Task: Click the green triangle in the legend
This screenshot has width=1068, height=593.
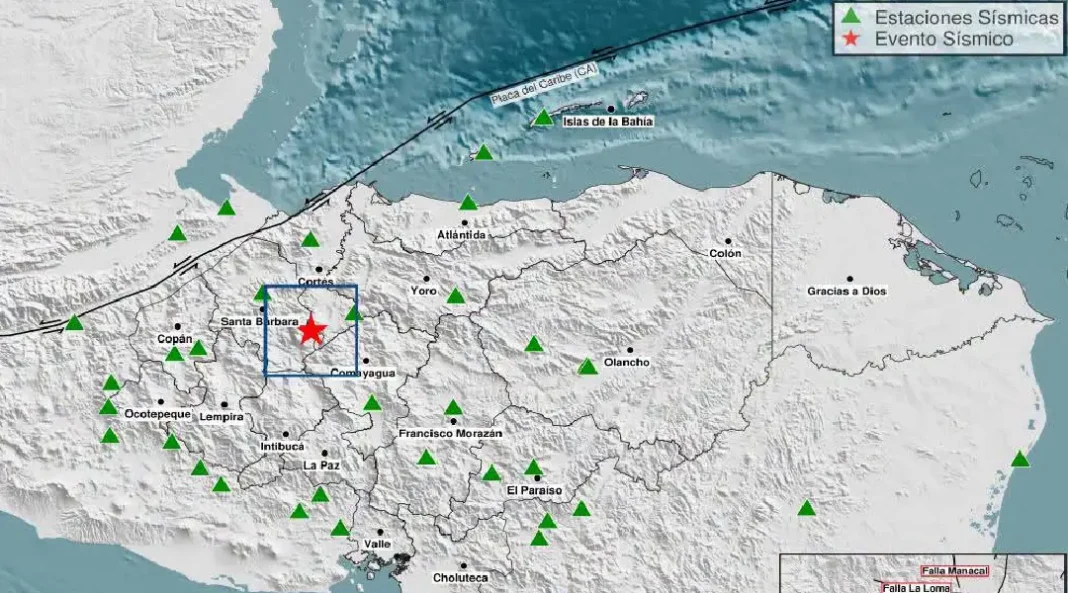Action: 850,15
